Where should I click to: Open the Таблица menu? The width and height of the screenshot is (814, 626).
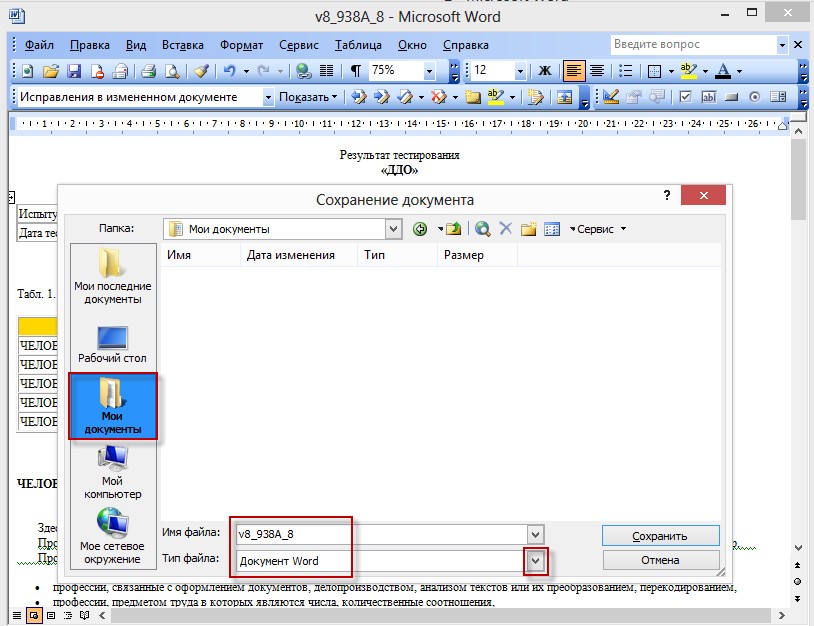[358, 45]
